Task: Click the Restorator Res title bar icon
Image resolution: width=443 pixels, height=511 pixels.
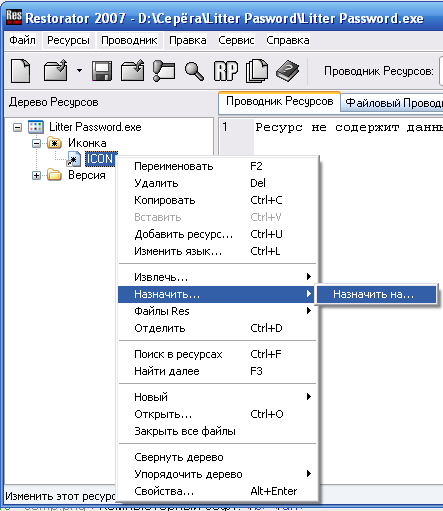Action: pos(14,17)
